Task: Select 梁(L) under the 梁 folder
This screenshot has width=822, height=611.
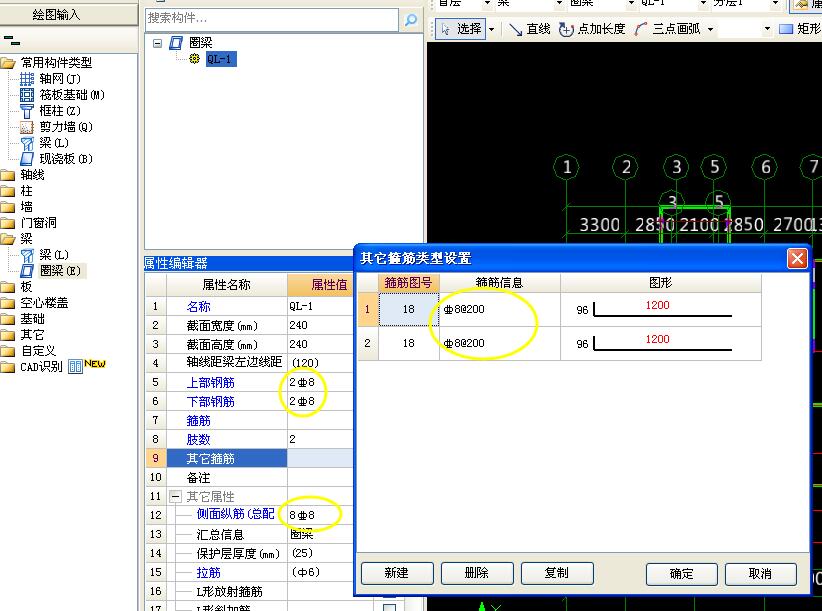Action: pyautogui.click(x=45, y=255)
